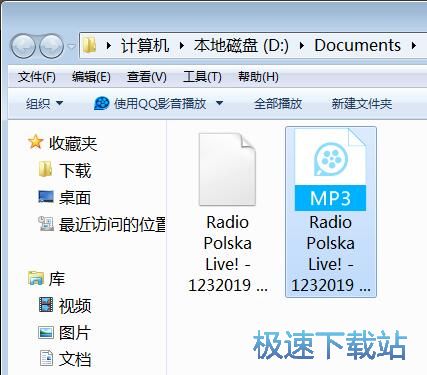Go forward with the Forward arrow button

pos(51,46)
